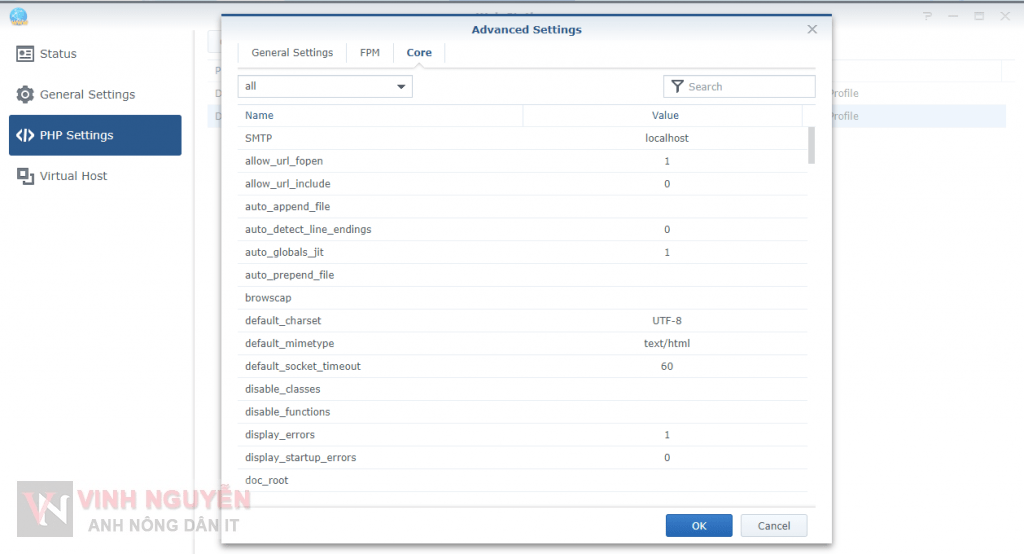Click the Virtual Host sidebar icon
This screenshot has height=554, width=1024.
pos(25,176)
